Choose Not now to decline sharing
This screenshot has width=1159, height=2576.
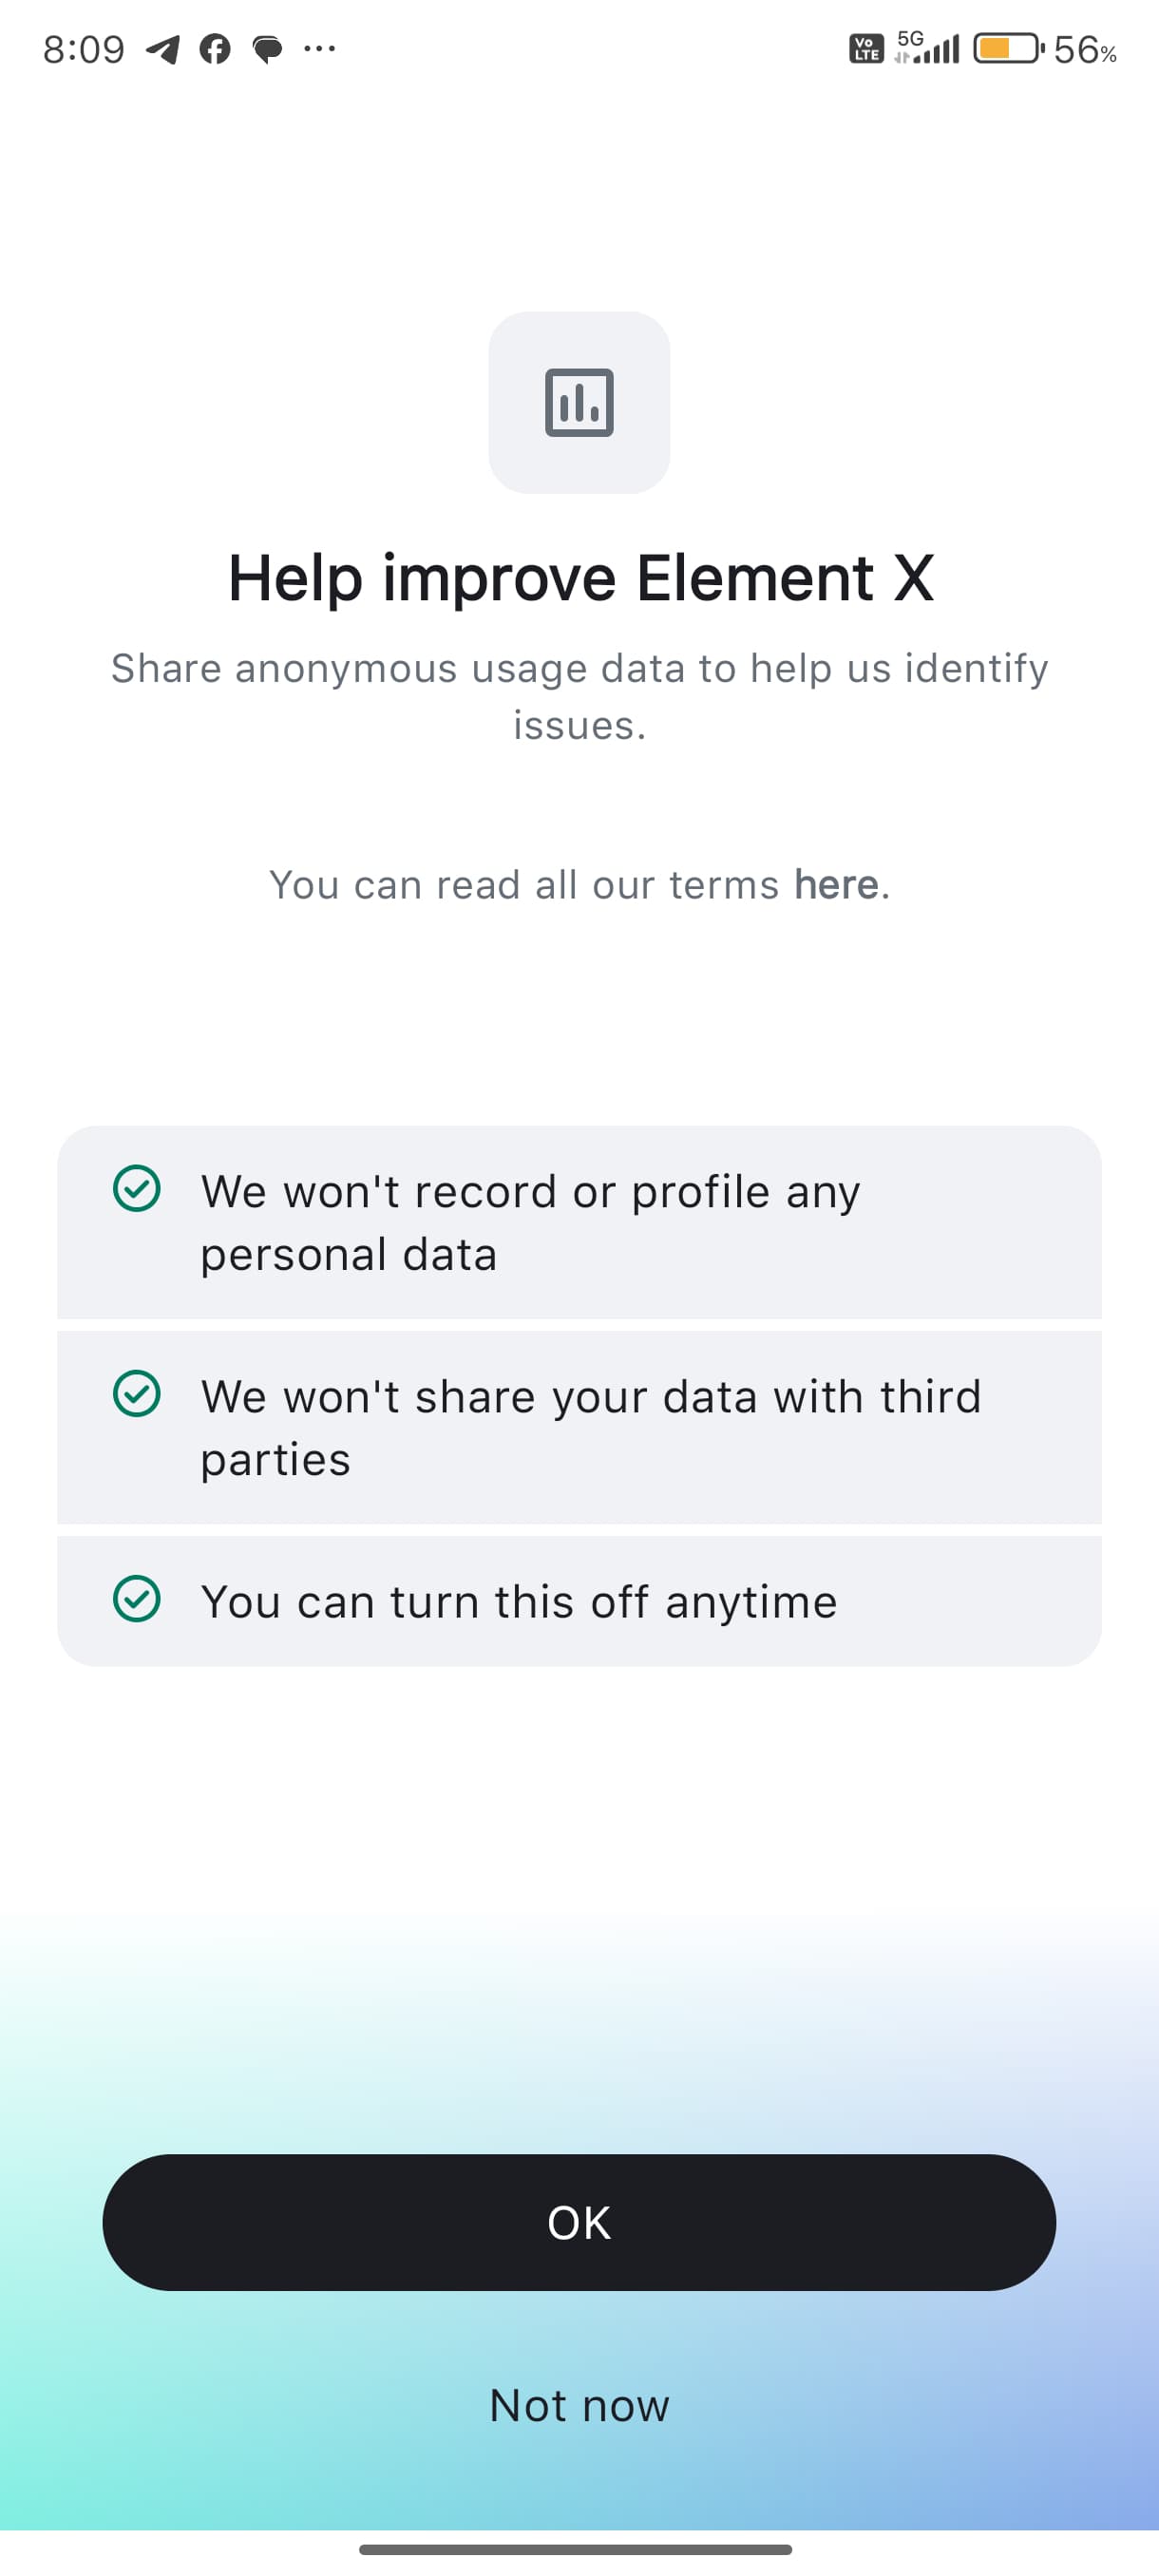click(x=579, y=2405)
